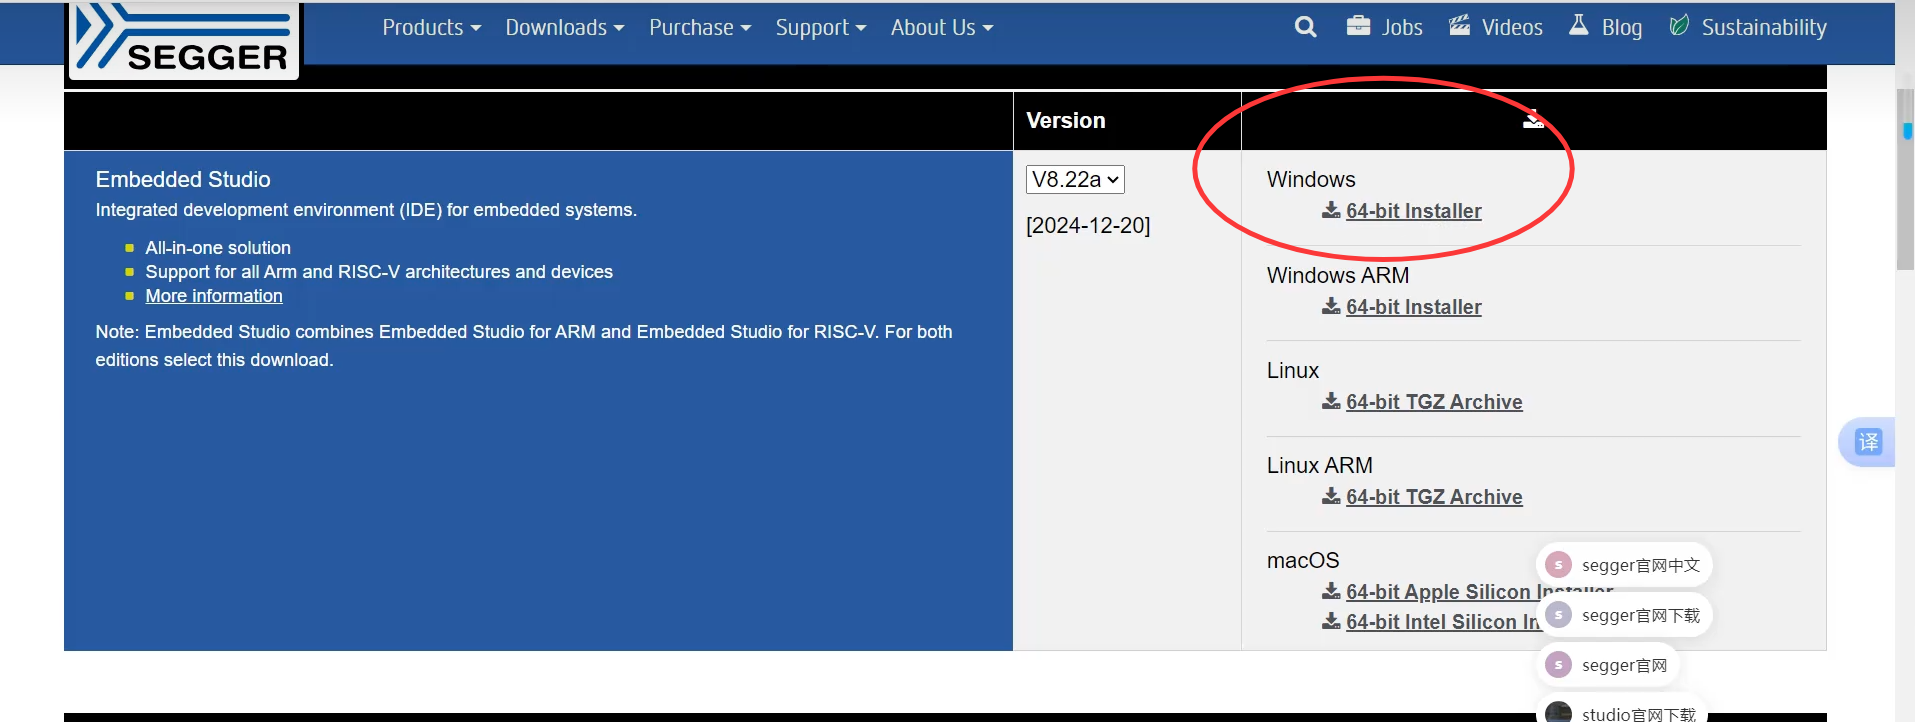Click the More information link
Screen dimensions: 1915x722
pos(214,296)
